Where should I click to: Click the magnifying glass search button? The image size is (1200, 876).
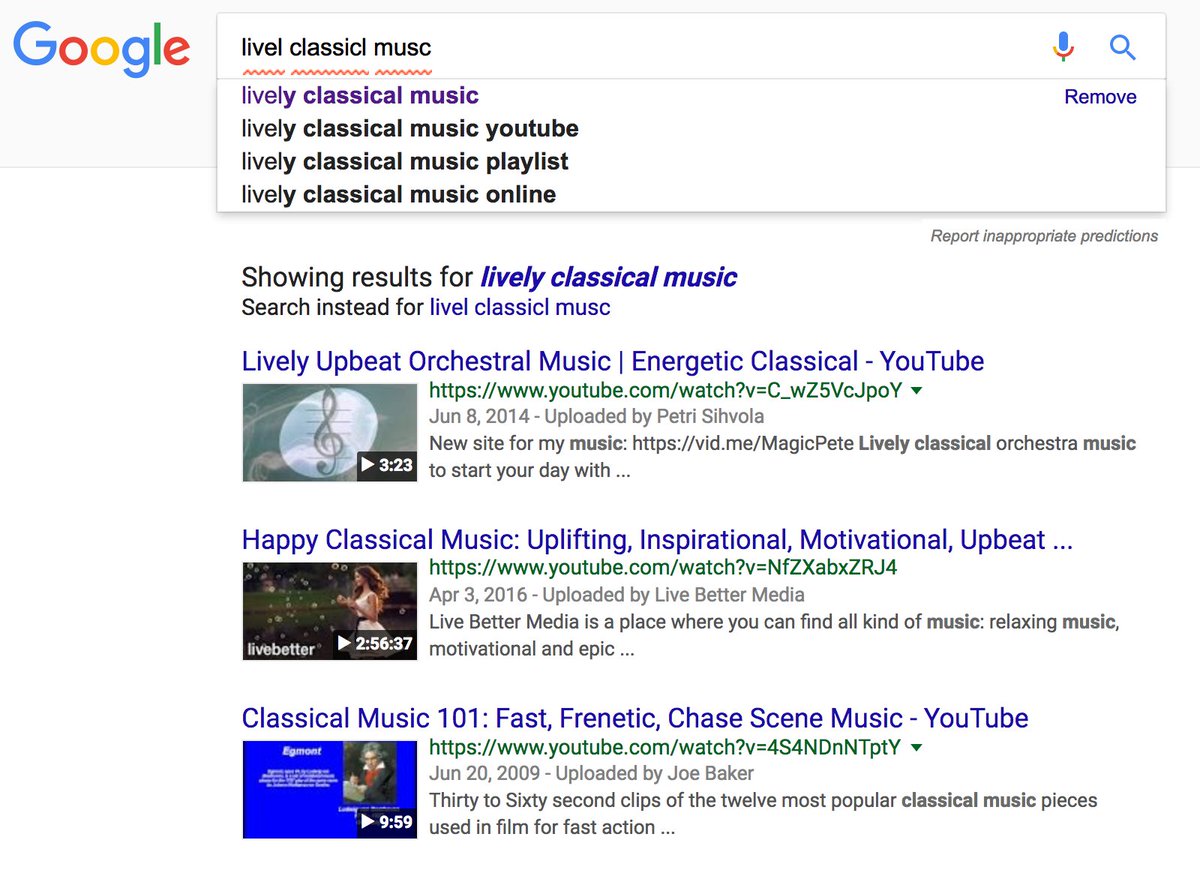(x=1123, y=46)
